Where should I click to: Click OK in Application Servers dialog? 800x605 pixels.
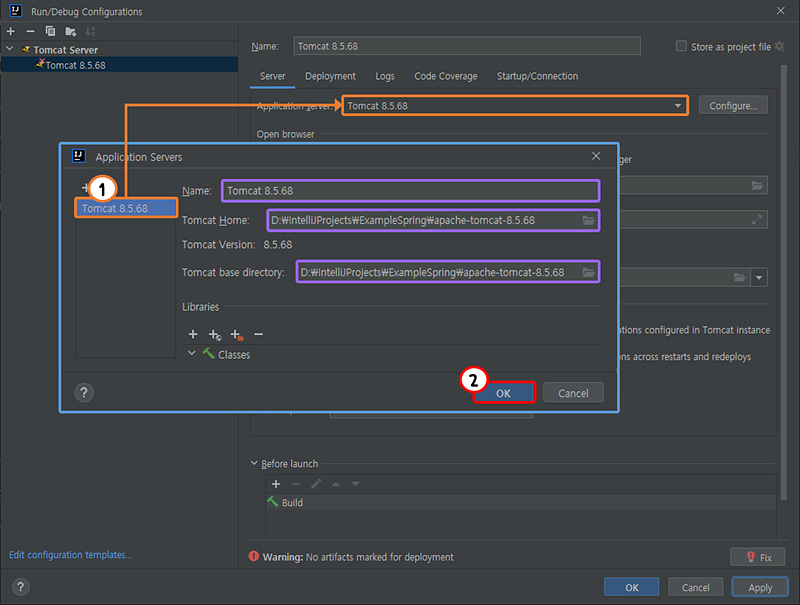[504, 393]
